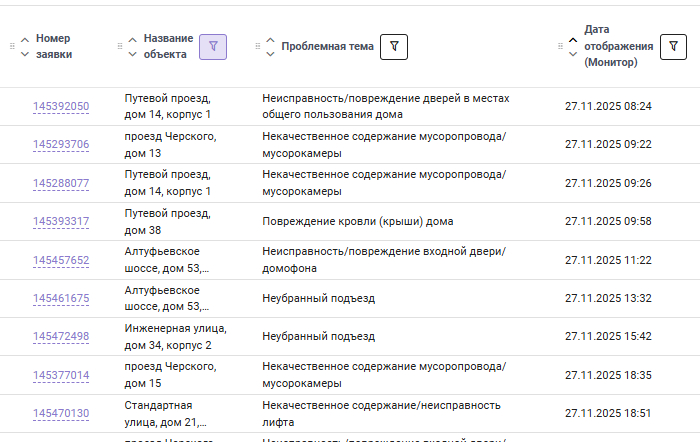
Task: Open request 145293706
Action: pos(61,145)
